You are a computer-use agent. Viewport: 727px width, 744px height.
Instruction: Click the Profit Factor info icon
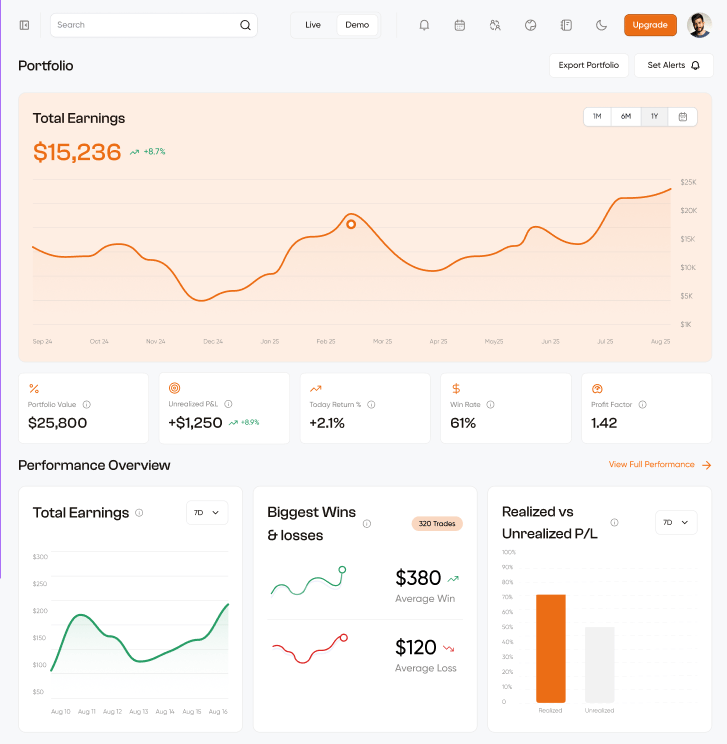coord(643,405)
